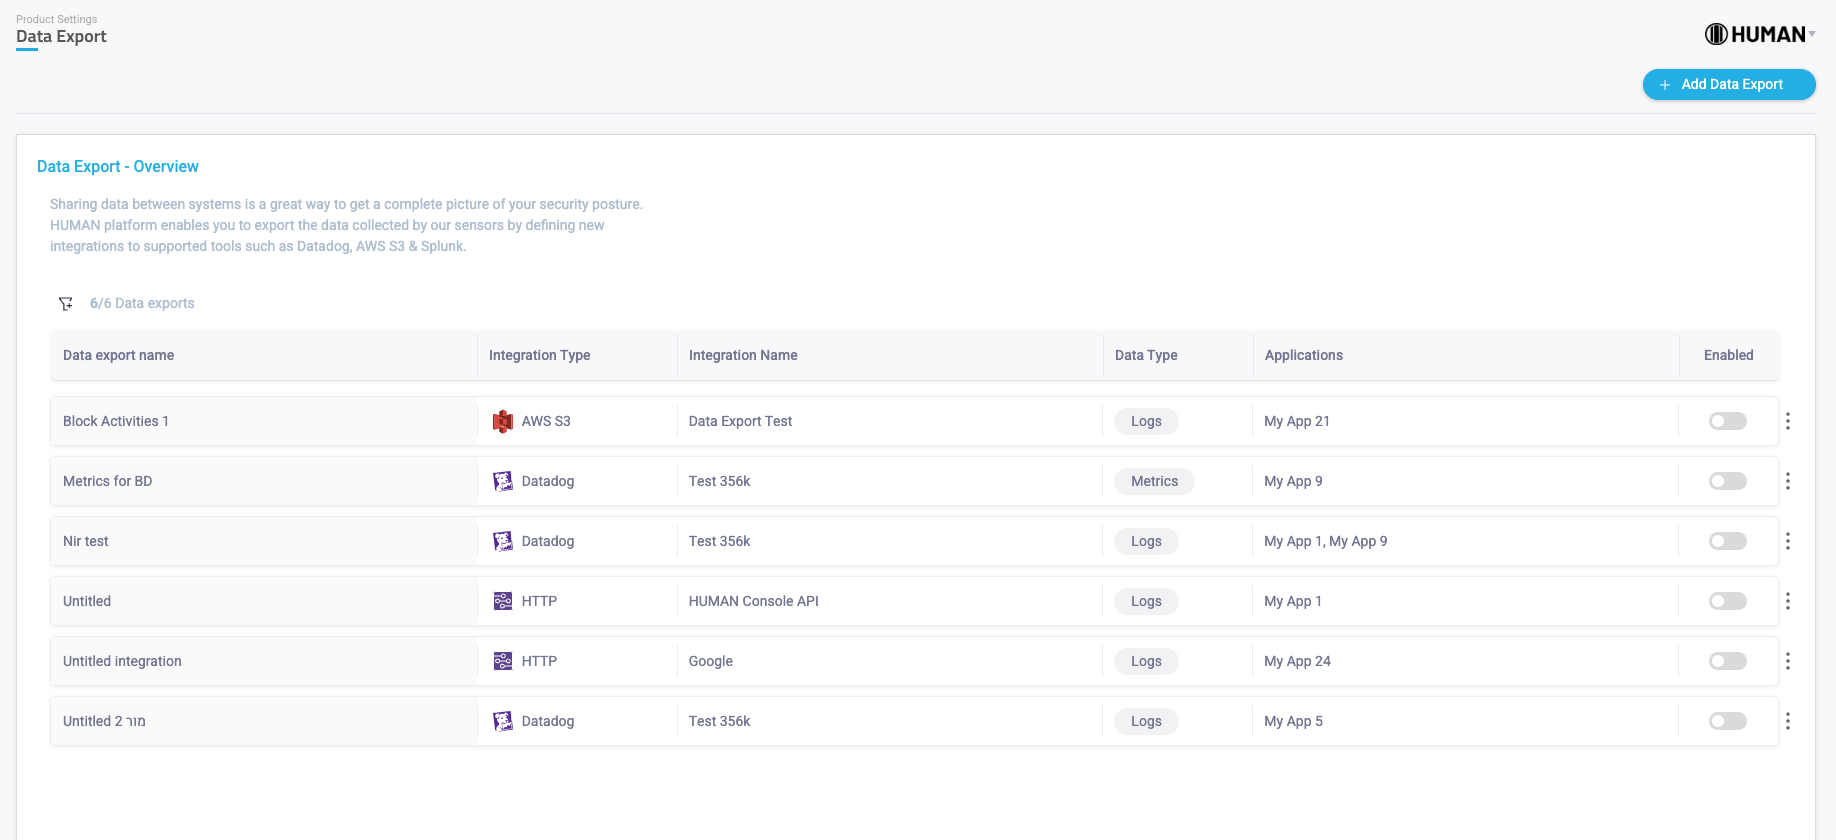Click the HUMAN logo at top right
The height and width of the screenshot is (840, 1836).
pyautogui.click(x=1754, y=34)
